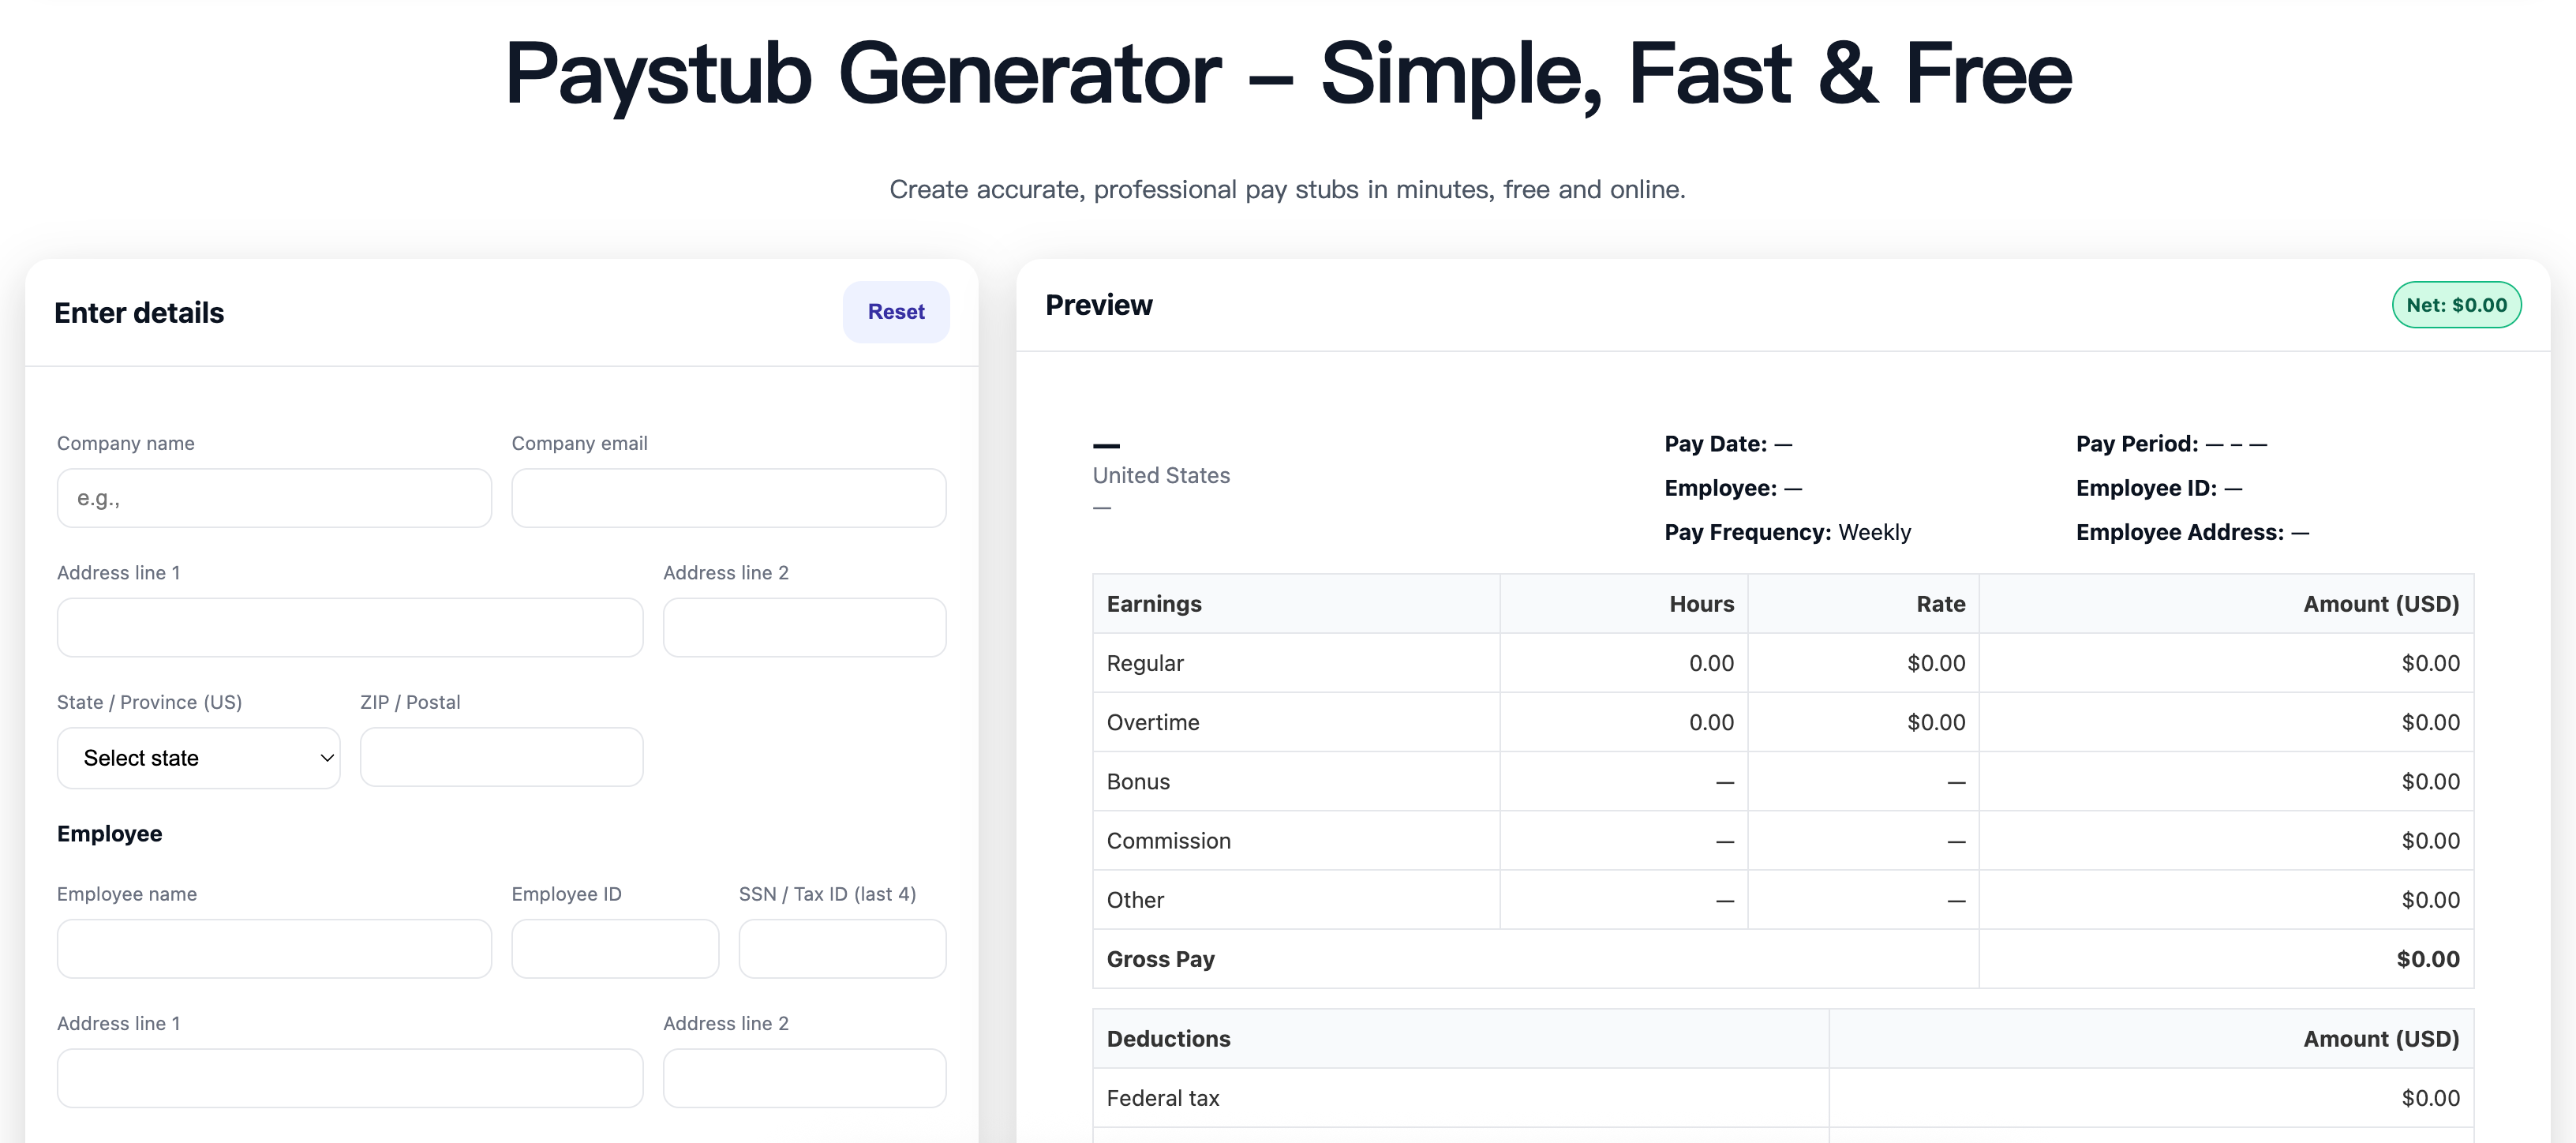Screen dimensions: 2576x1143
Task: Click company Address line 2 field
Action: pos(804,627)
